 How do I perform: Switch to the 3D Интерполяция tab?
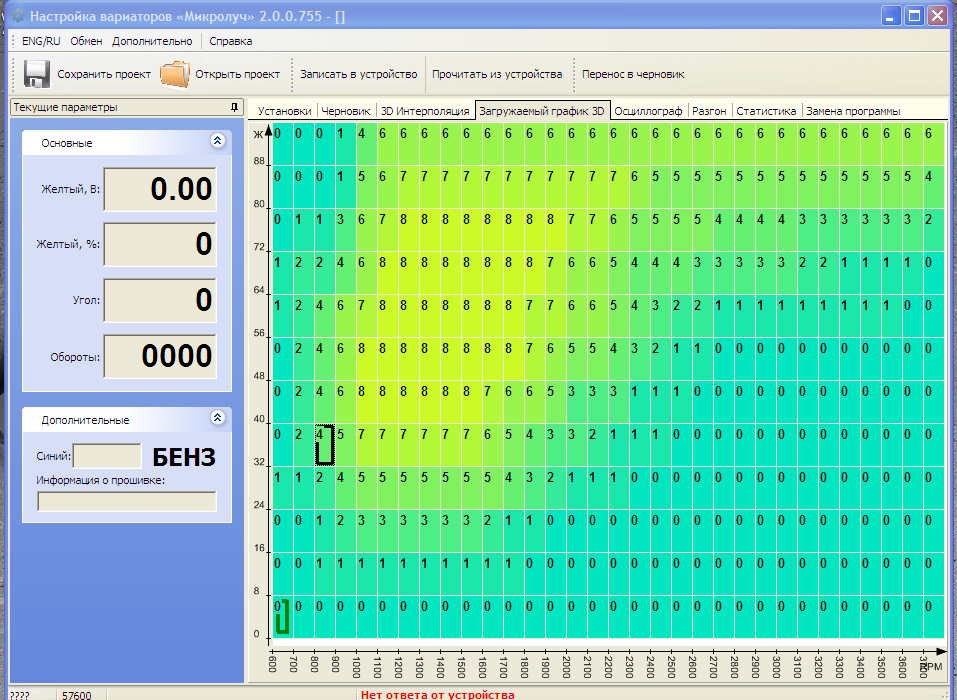(425, 111)
